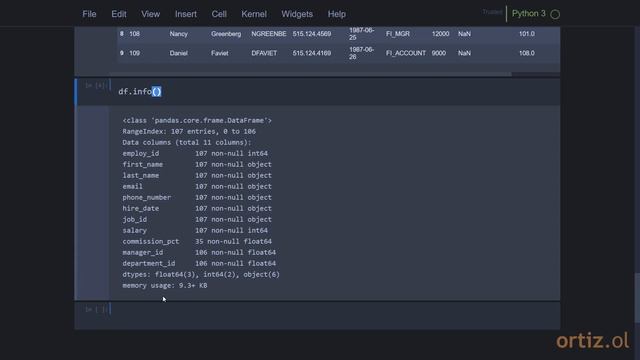This screenshot has height=360, width=640.
Task: Click the notebook vertical scrollbar thumb
Action: [637, 297]
